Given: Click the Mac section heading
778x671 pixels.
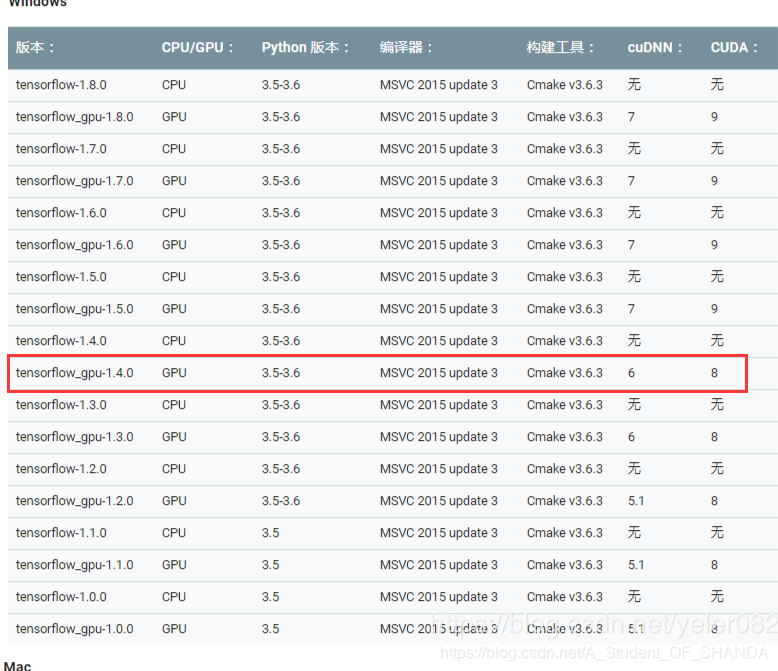Looking at the screenshot, I should point(17,666).
